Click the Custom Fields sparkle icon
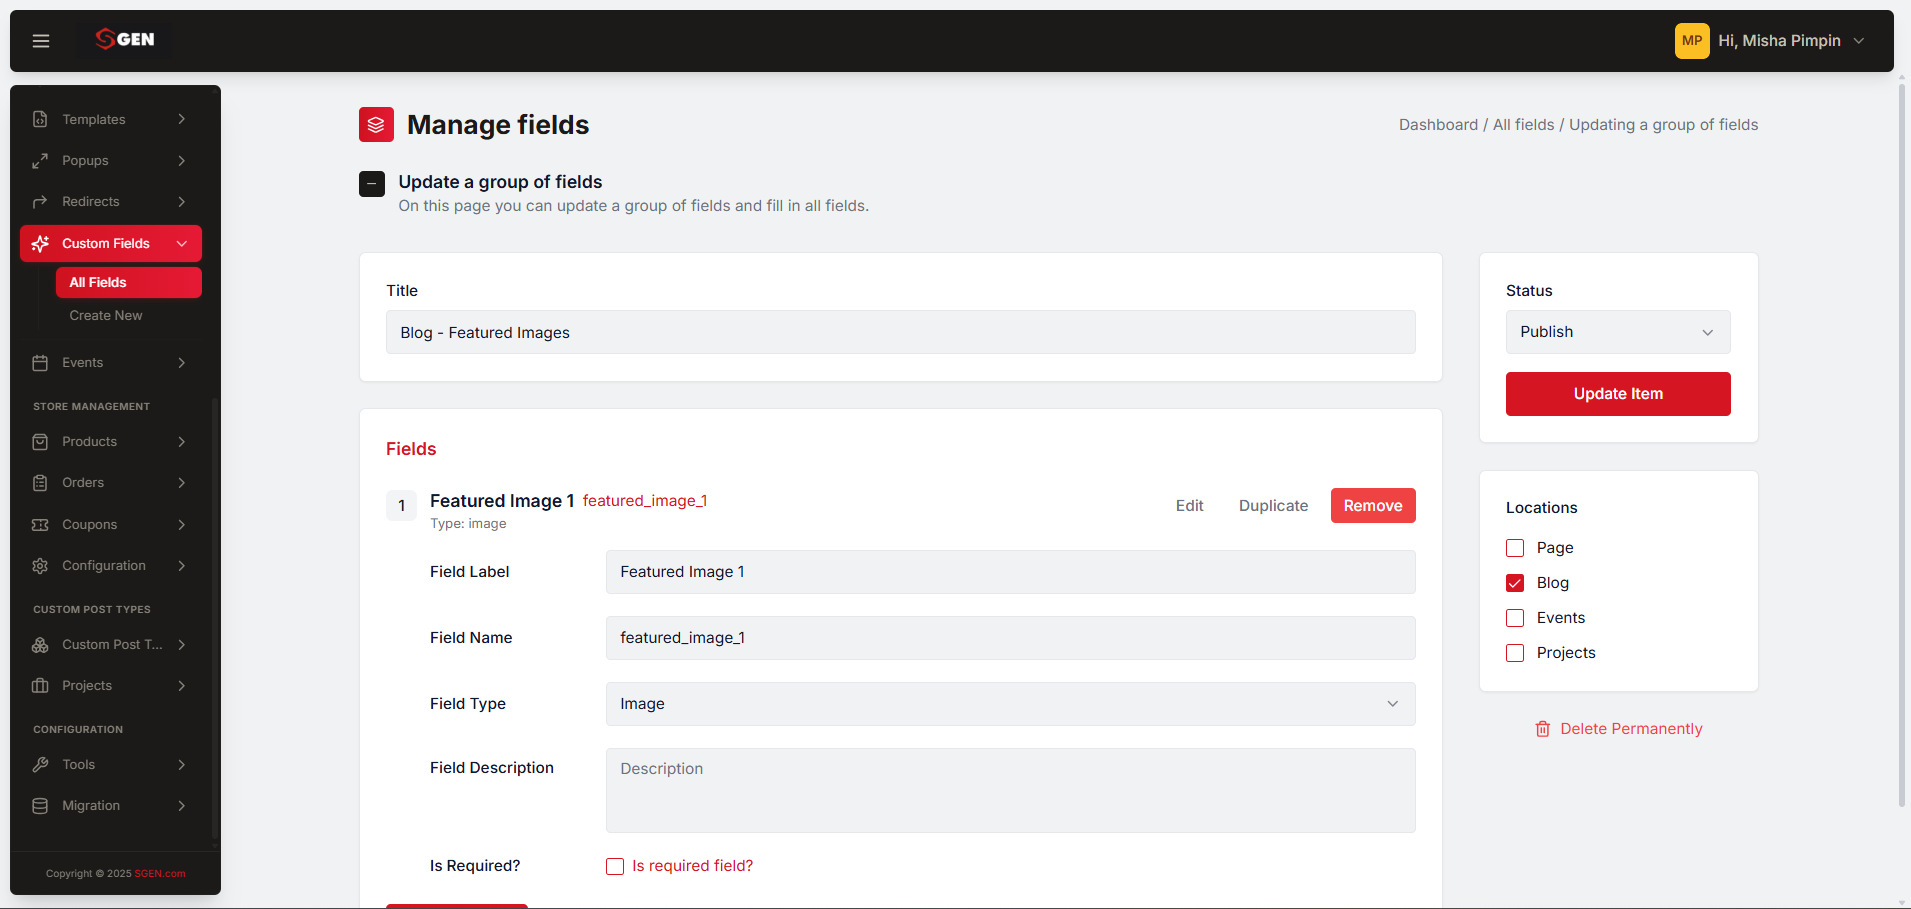Image resolution: width=1911 pixels, height=909 pixels. coord(40,244)
